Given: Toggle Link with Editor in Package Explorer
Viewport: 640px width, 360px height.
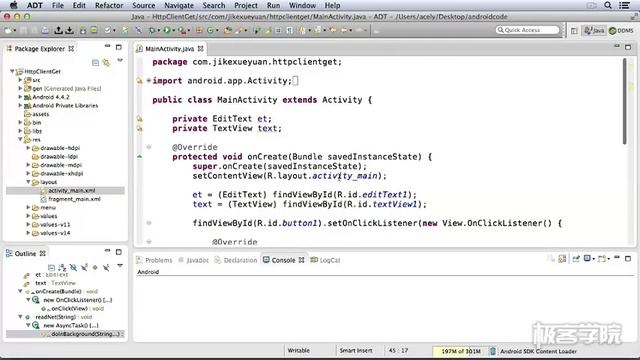Looking at the screenshot, I should pos(106,62).
